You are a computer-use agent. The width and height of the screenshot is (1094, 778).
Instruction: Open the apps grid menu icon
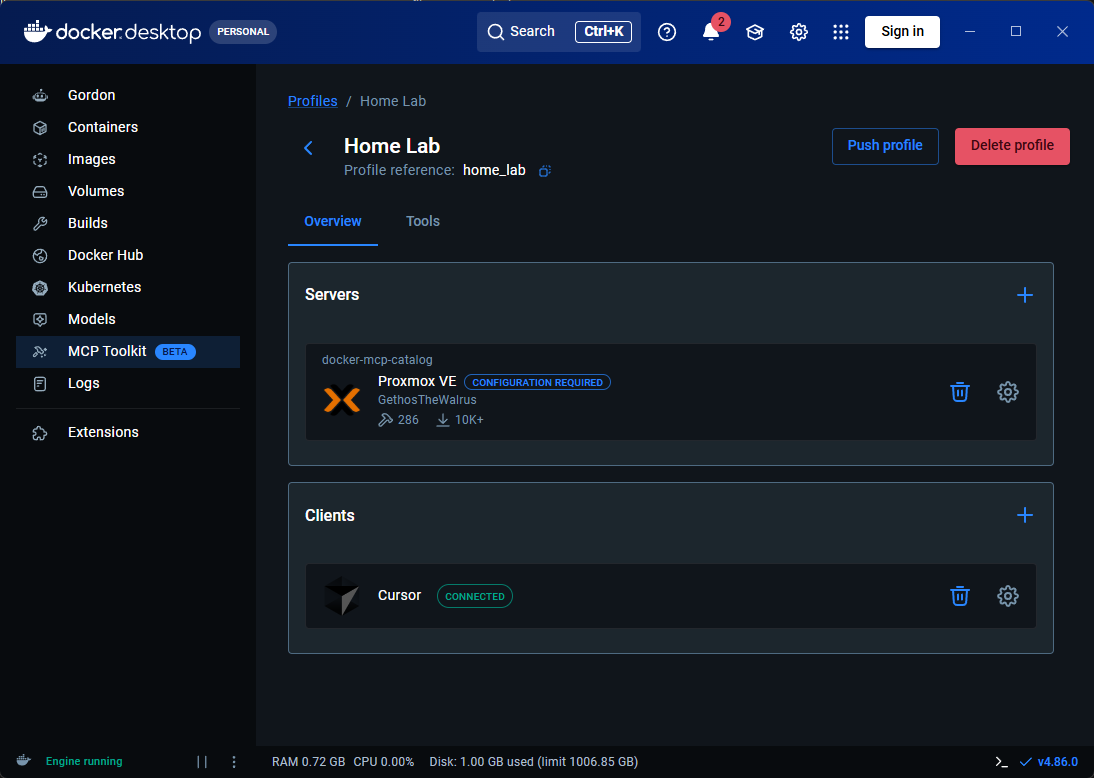[x=841, y=32]
